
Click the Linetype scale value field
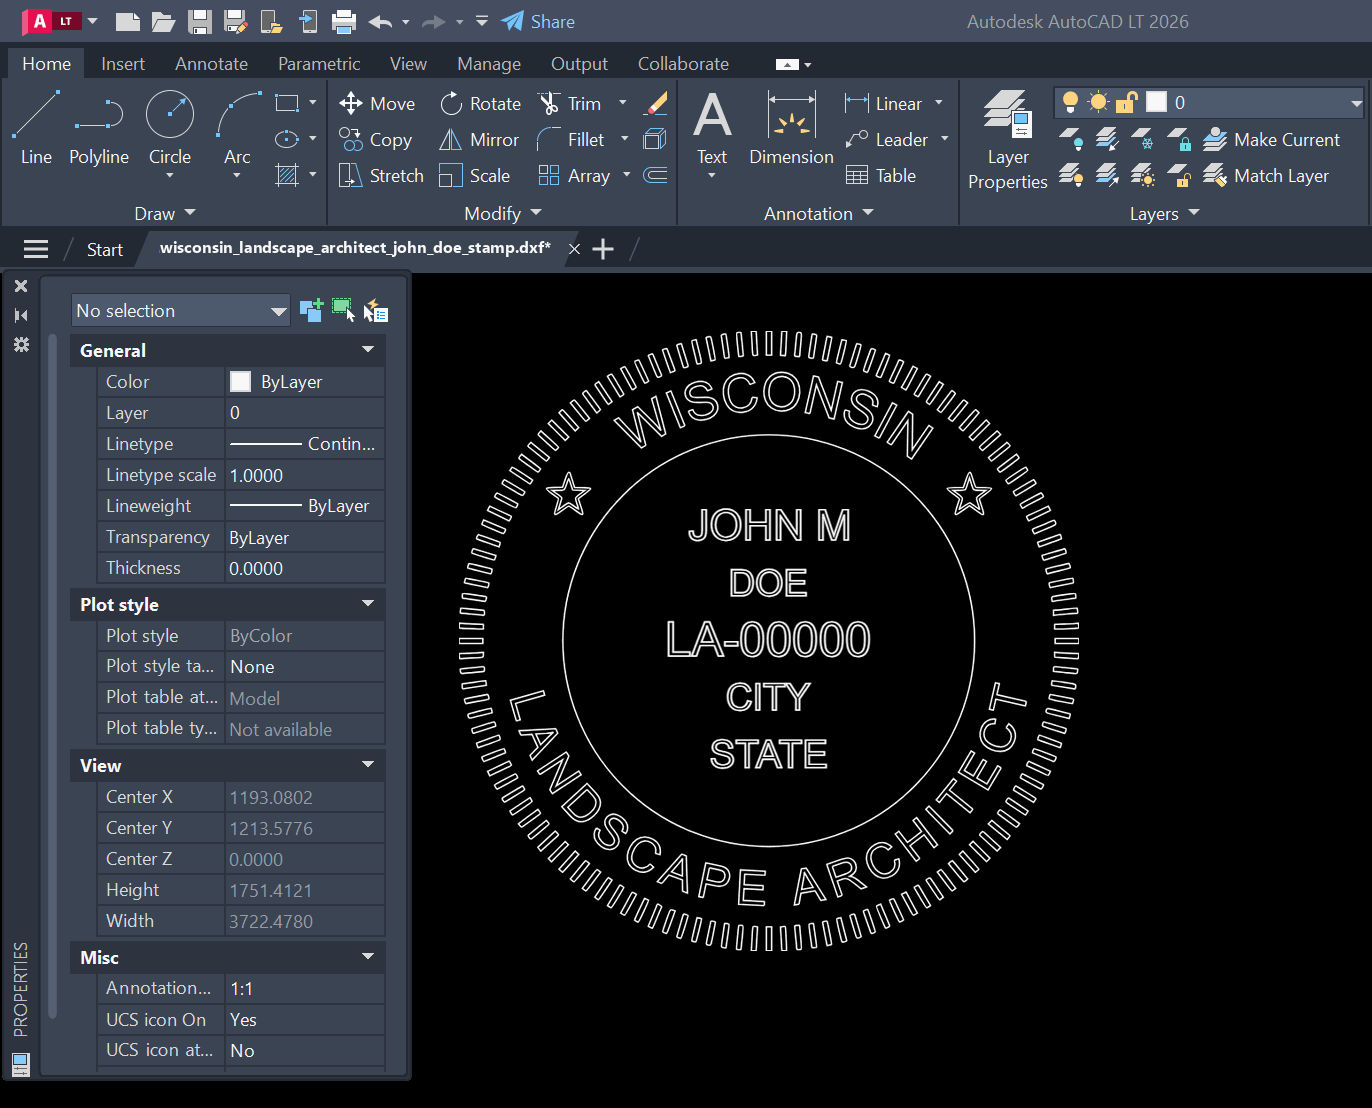point(305,475)
